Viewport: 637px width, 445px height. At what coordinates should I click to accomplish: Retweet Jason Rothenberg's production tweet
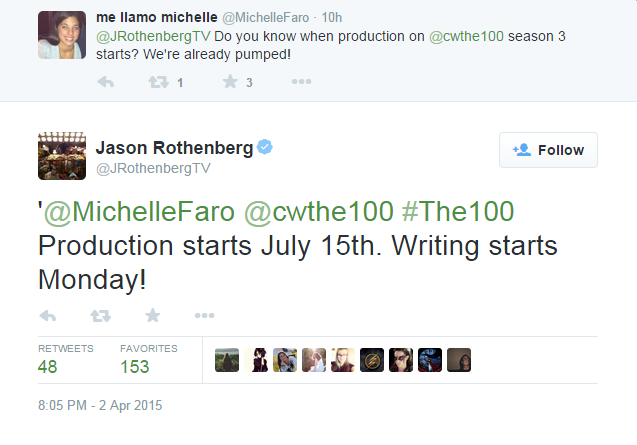click(x=100, y=315)
